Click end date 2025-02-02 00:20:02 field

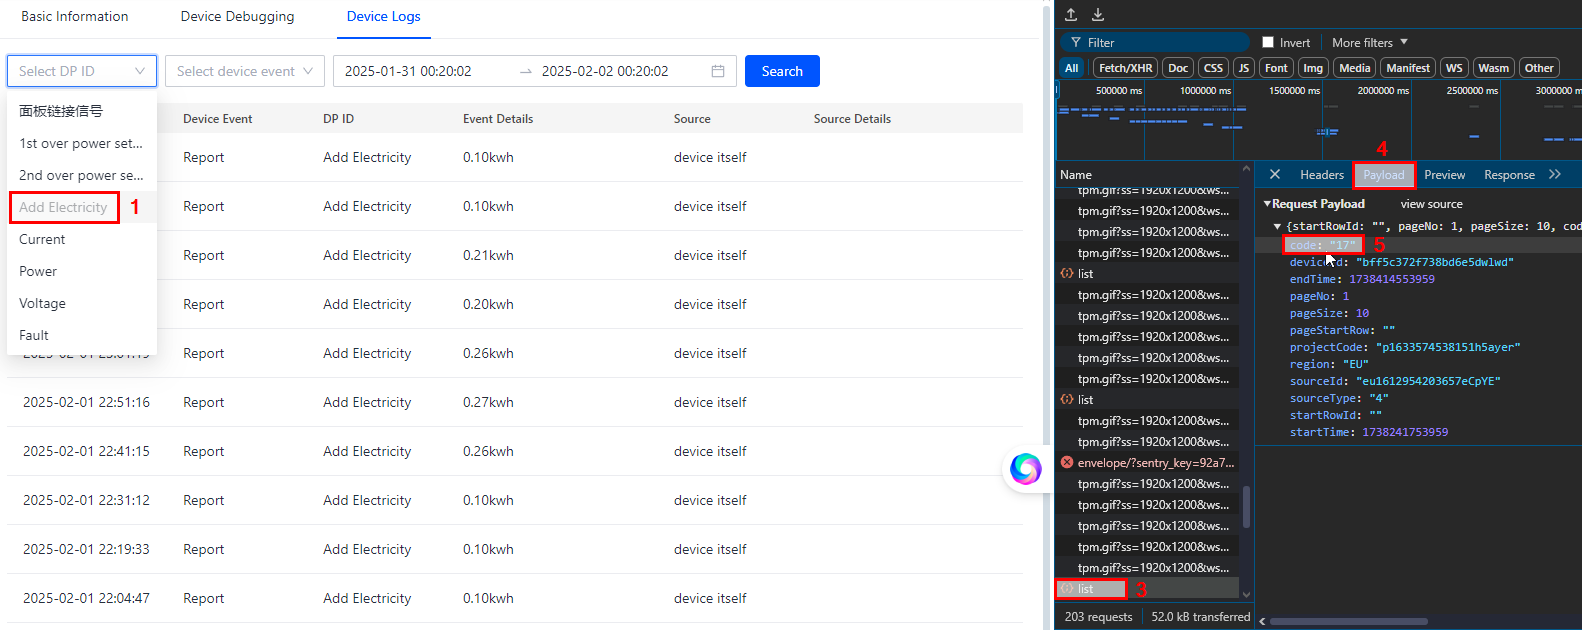pos(605,71)
